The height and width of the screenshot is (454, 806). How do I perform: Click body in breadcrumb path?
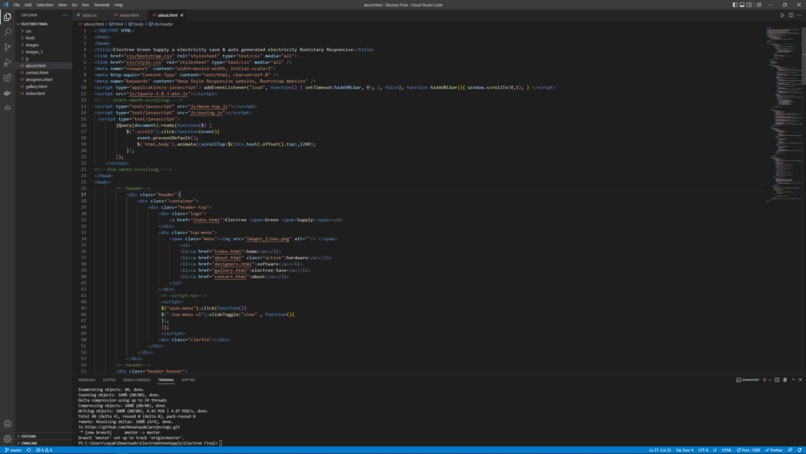pyautogui.click(x=136, y=24)
